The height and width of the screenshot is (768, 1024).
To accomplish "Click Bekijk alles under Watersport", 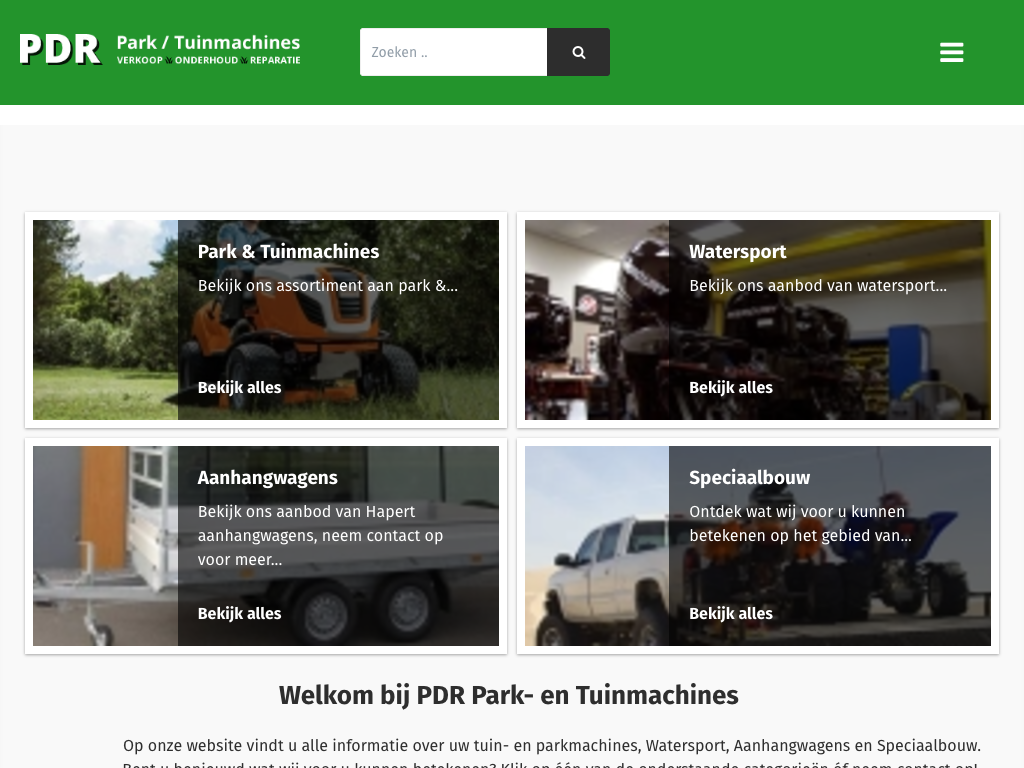I will click(x=731, y=387).
